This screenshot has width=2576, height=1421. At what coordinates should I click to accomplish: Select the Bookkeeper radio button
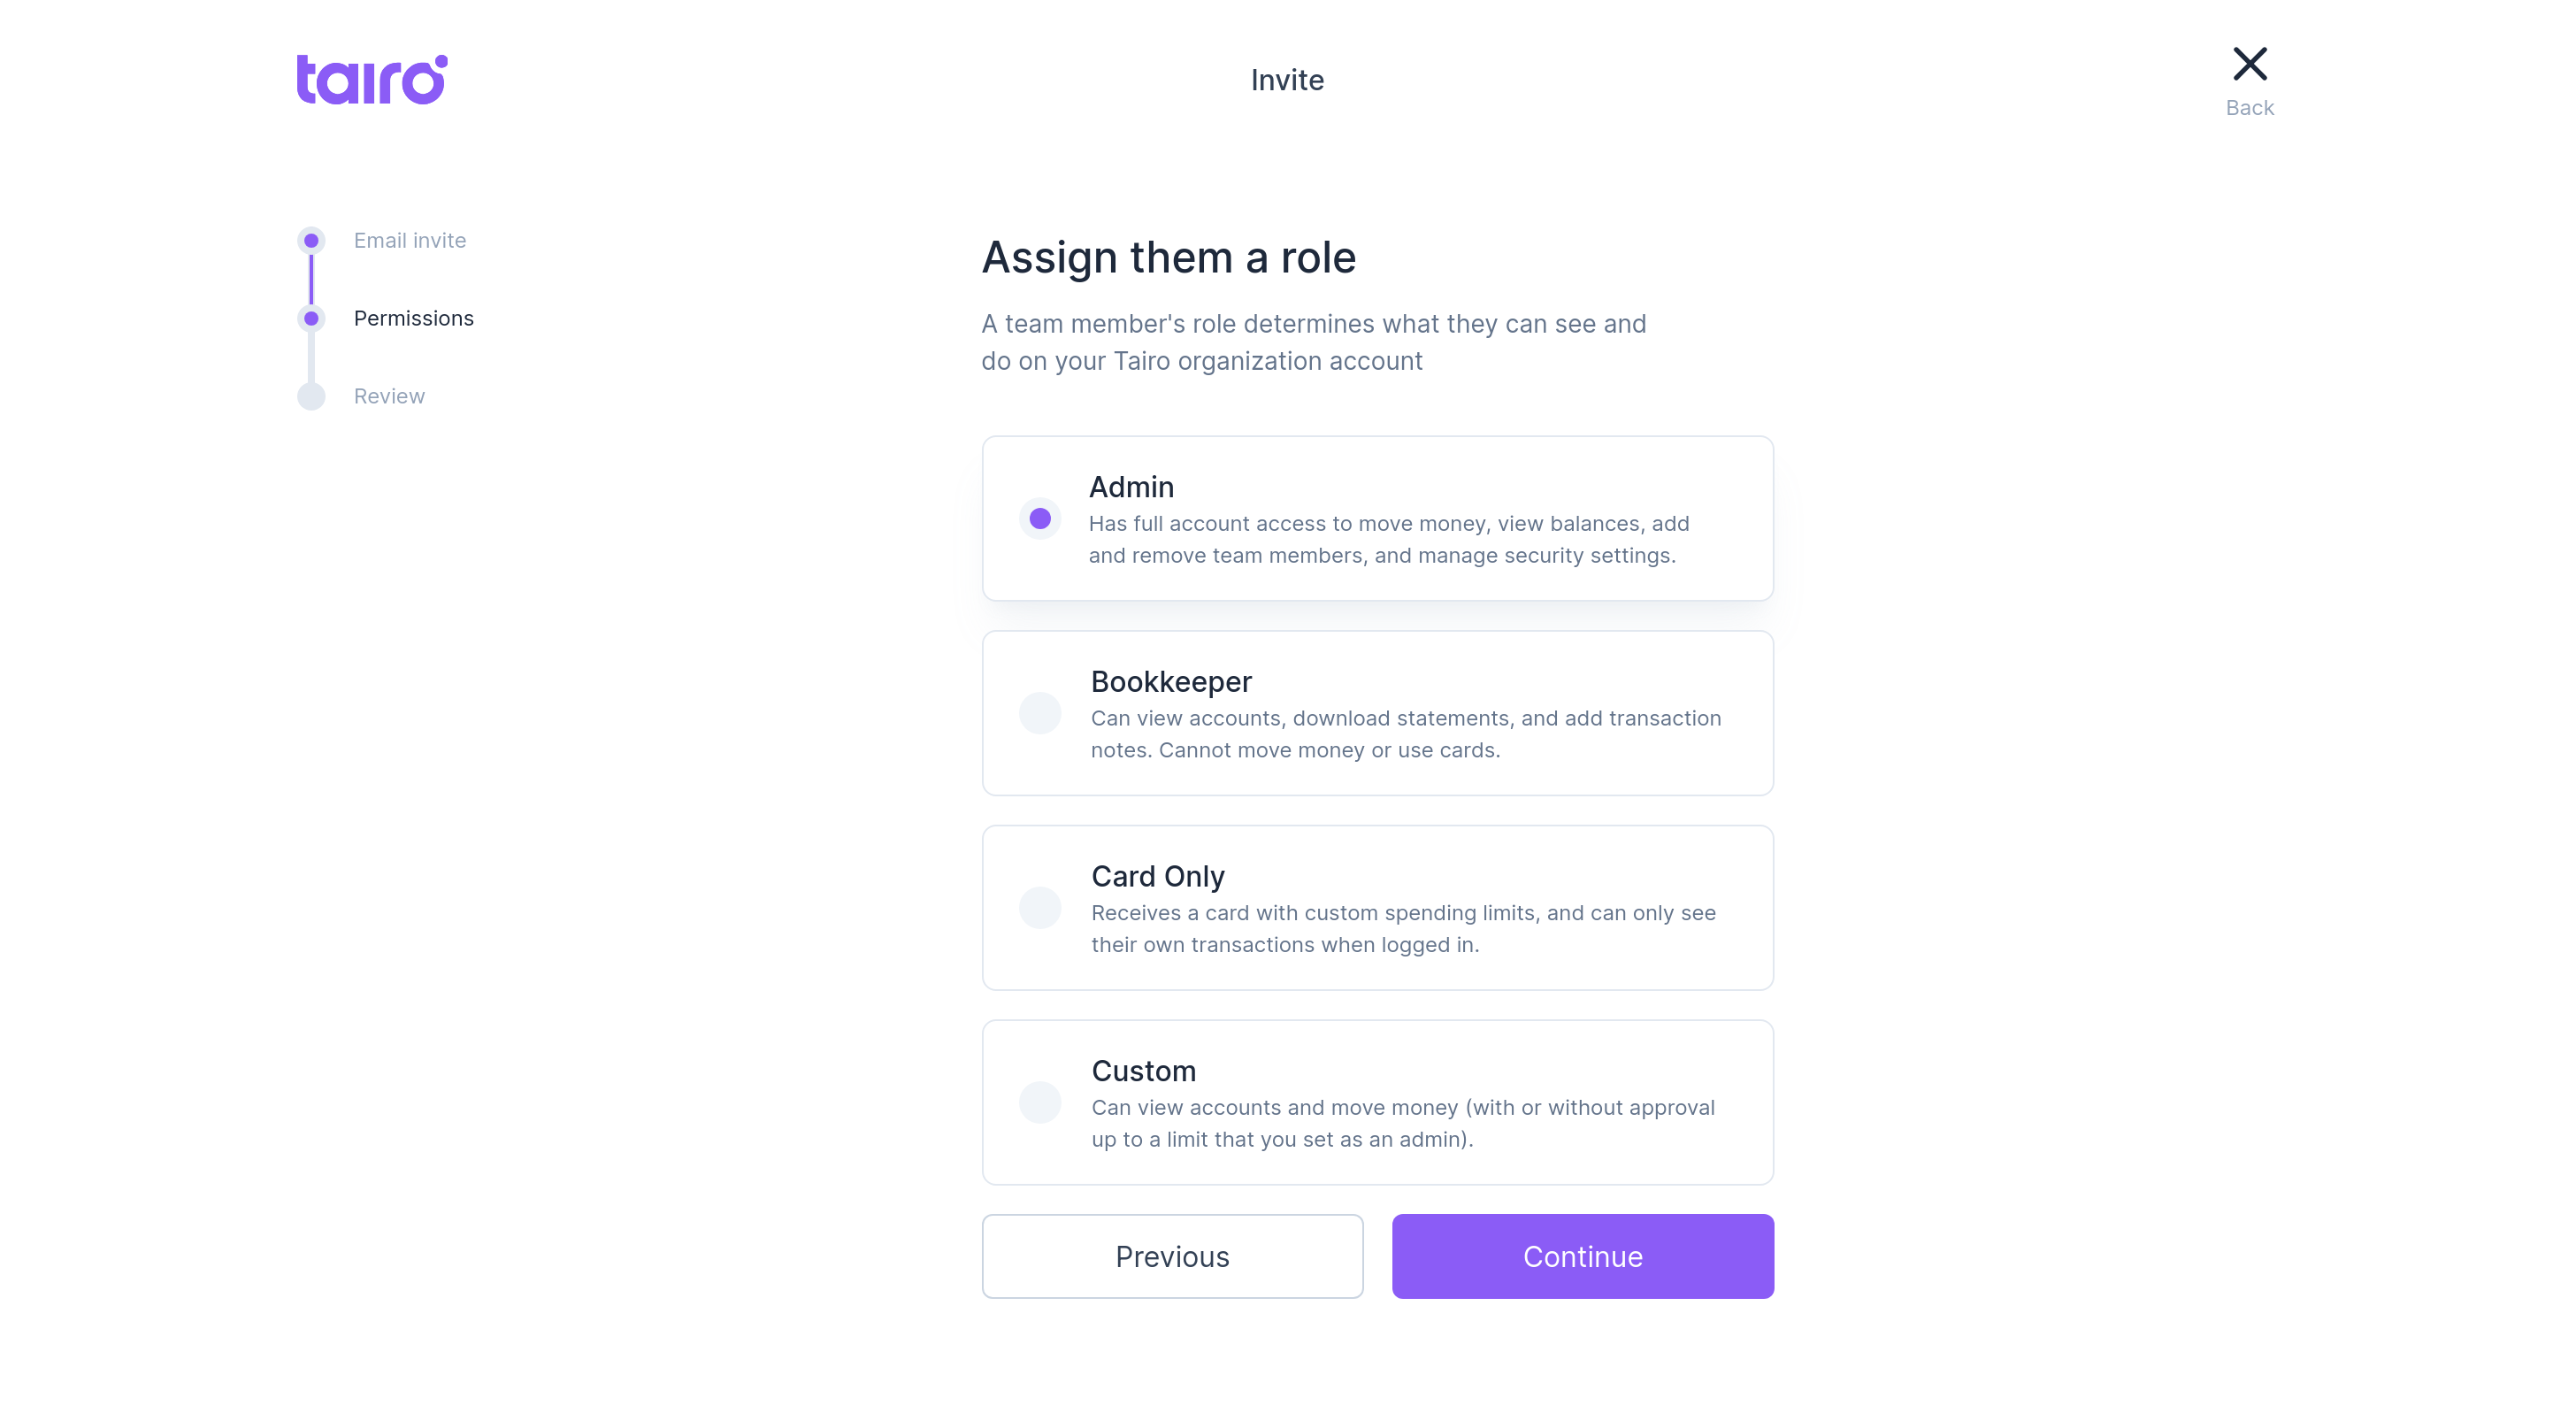tap(1040, 713)
